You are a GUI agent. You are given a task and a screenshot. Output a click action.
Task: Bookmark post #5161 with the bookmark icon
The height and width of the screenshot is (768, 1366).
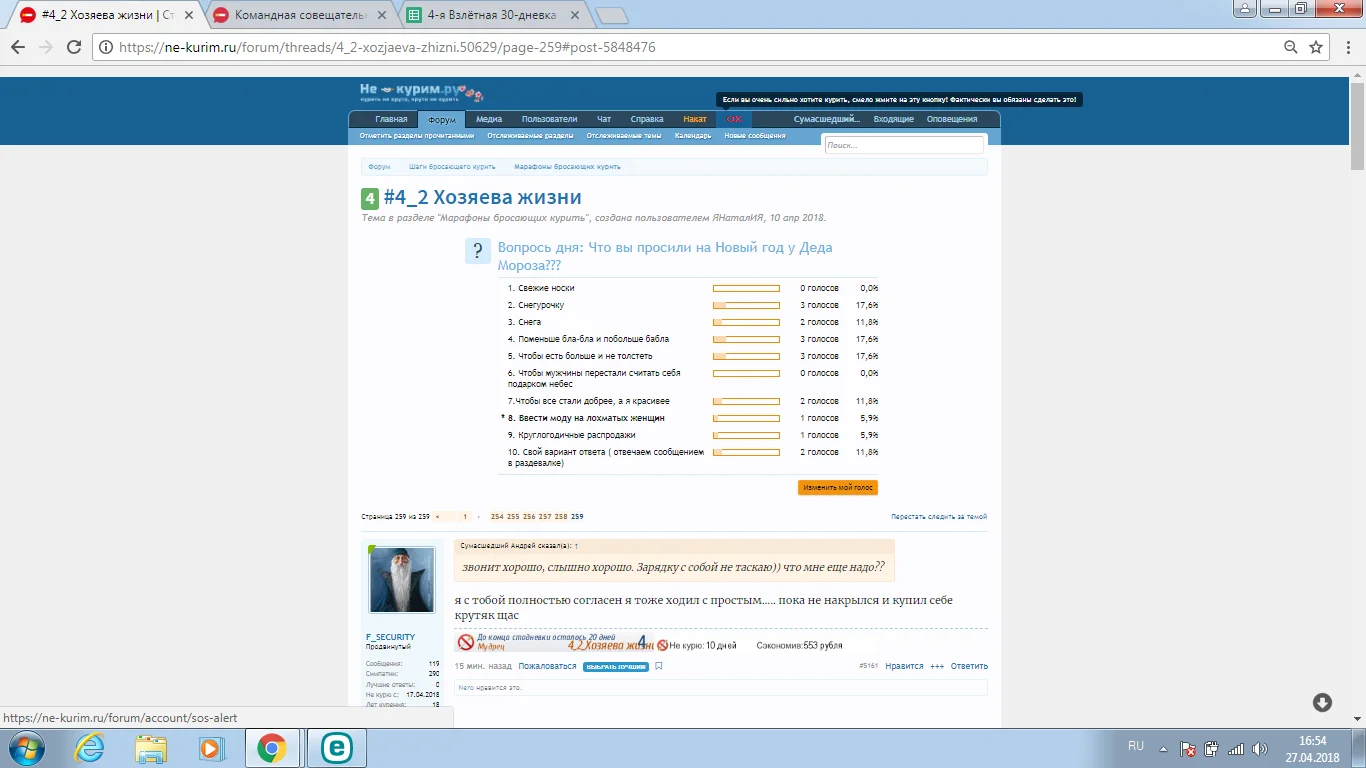658,666
